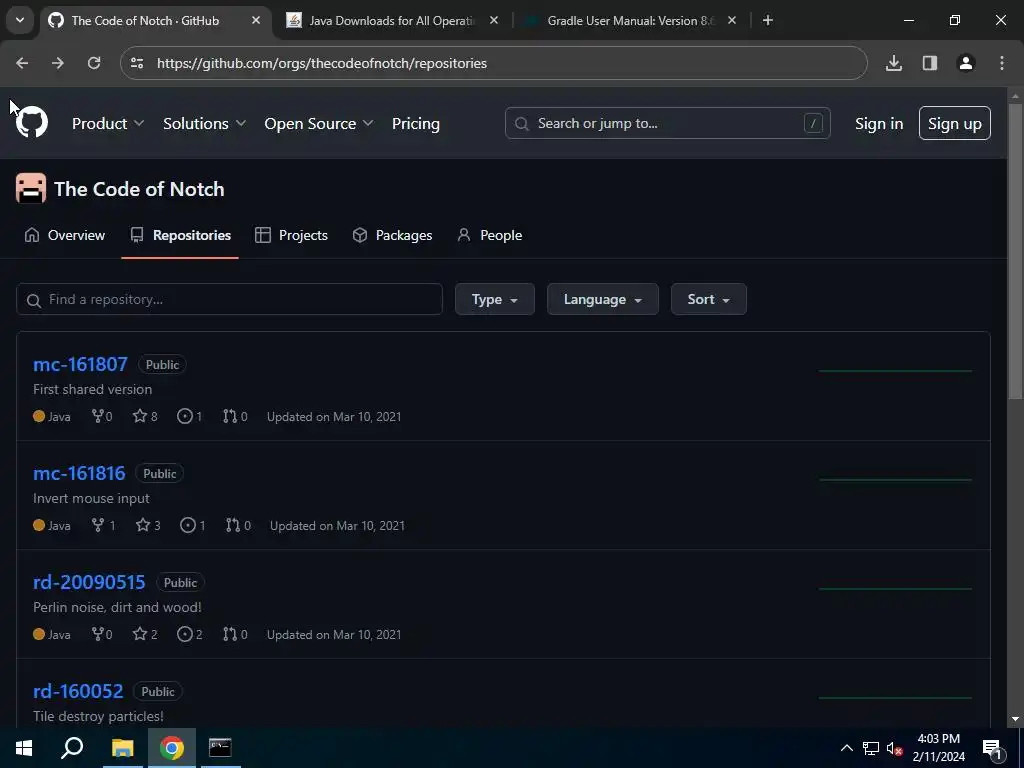Open rd-160052 repository
Viewport: 1024px width, 768px height.
click(x=78, y=691)
